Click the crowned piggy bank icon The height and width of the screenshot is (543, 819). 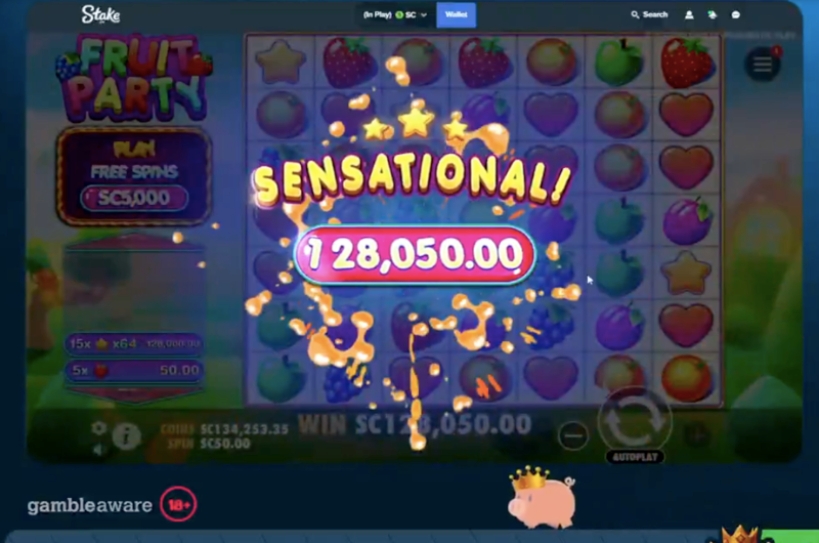(x=542, y=497)
